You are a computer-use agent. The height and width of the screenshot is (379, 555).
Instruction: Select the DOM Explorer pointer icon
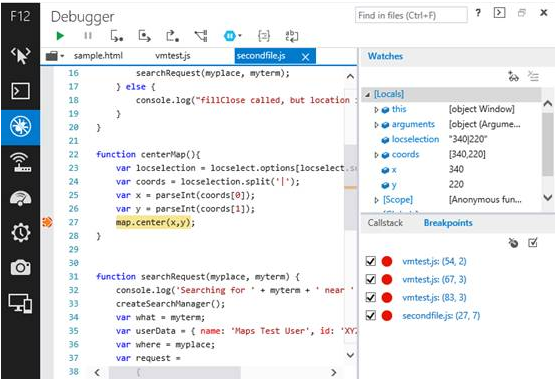pos(21,56)
